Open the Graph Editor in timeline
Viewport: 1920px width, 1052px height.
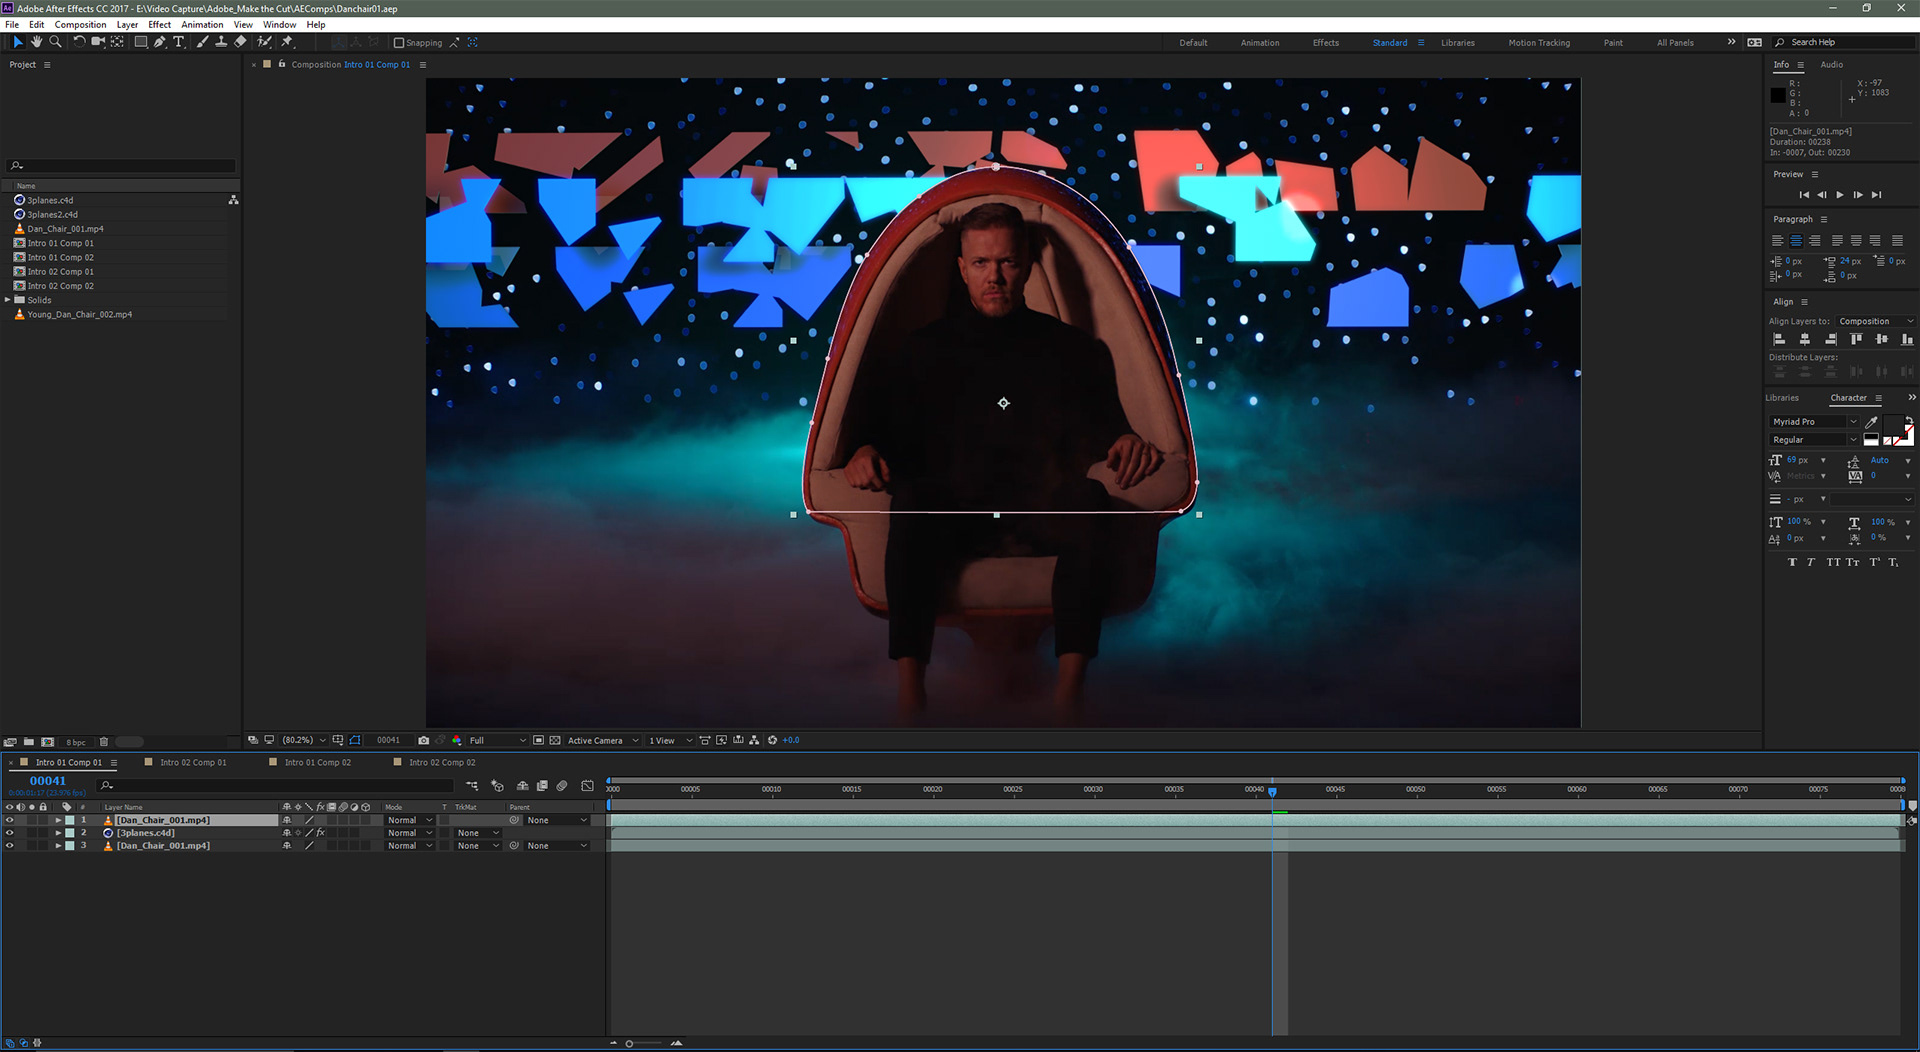pyautogui.click(x=587, y=786)
